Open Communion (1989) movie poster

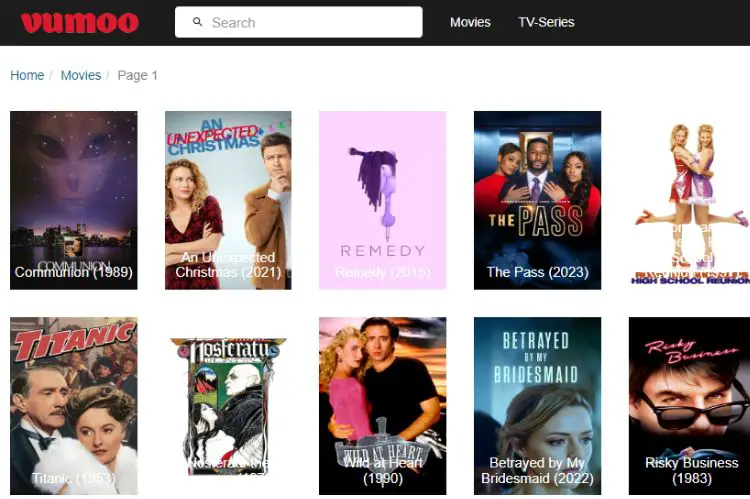(x=74, y=200)
